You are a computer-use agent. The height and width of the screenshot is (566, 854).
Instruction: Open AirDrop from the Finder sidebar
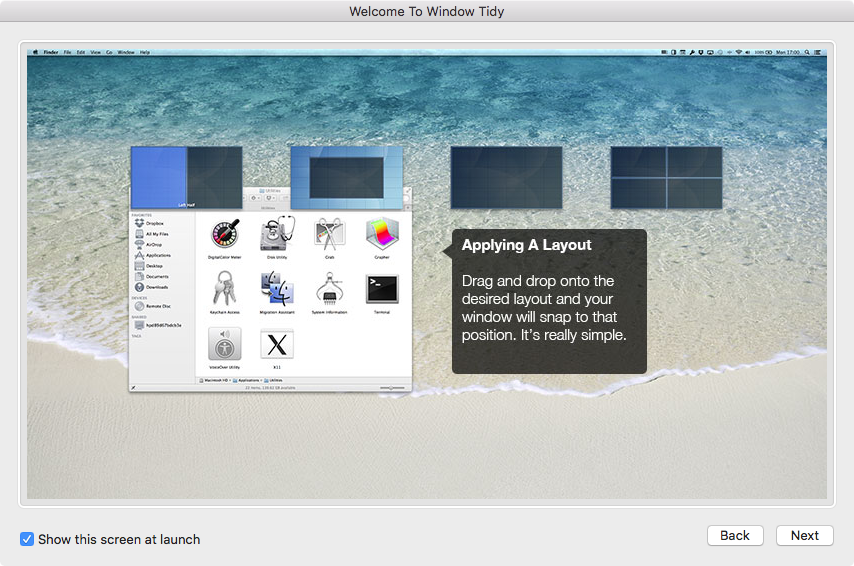click(x=148, y=245)
